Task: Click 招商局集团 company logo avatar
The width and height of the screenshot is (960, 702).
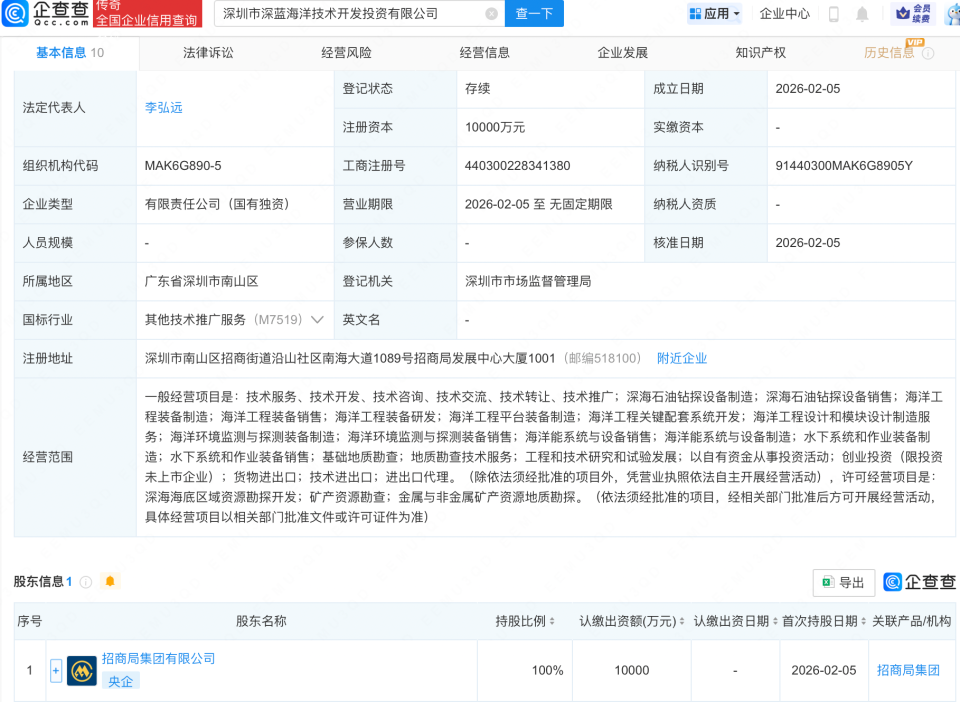Action: [x=81, y=671]
